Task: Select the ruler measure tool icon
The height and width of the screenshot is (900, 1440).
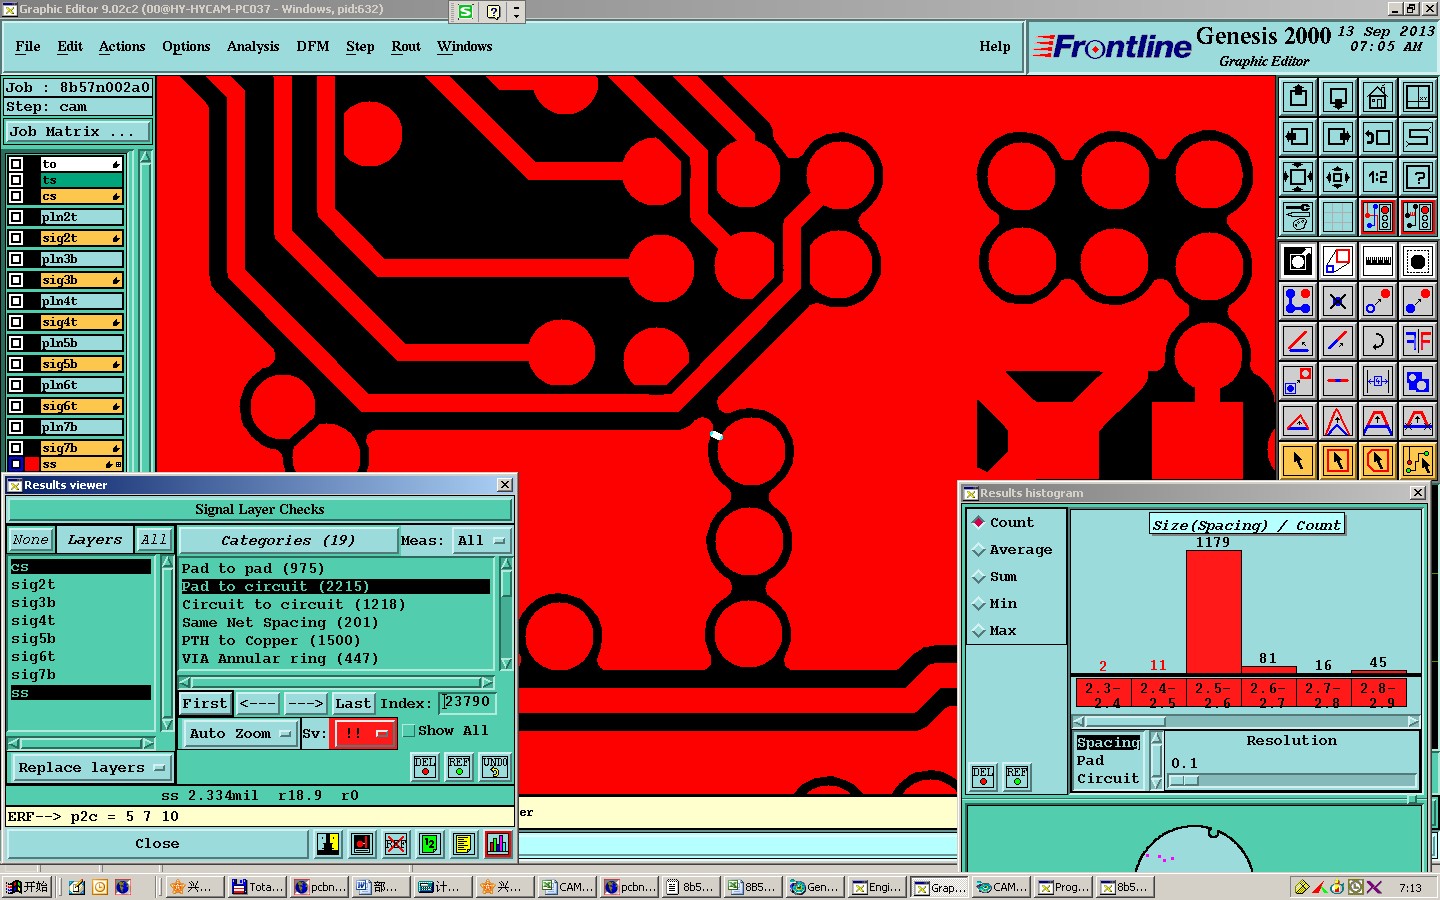Action: 1378,262
